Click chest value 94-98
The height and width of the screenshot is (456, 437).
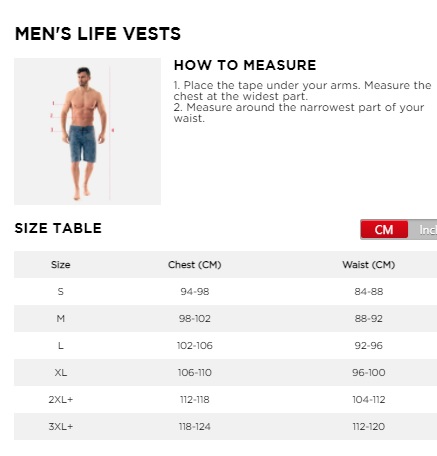[195, 292]
